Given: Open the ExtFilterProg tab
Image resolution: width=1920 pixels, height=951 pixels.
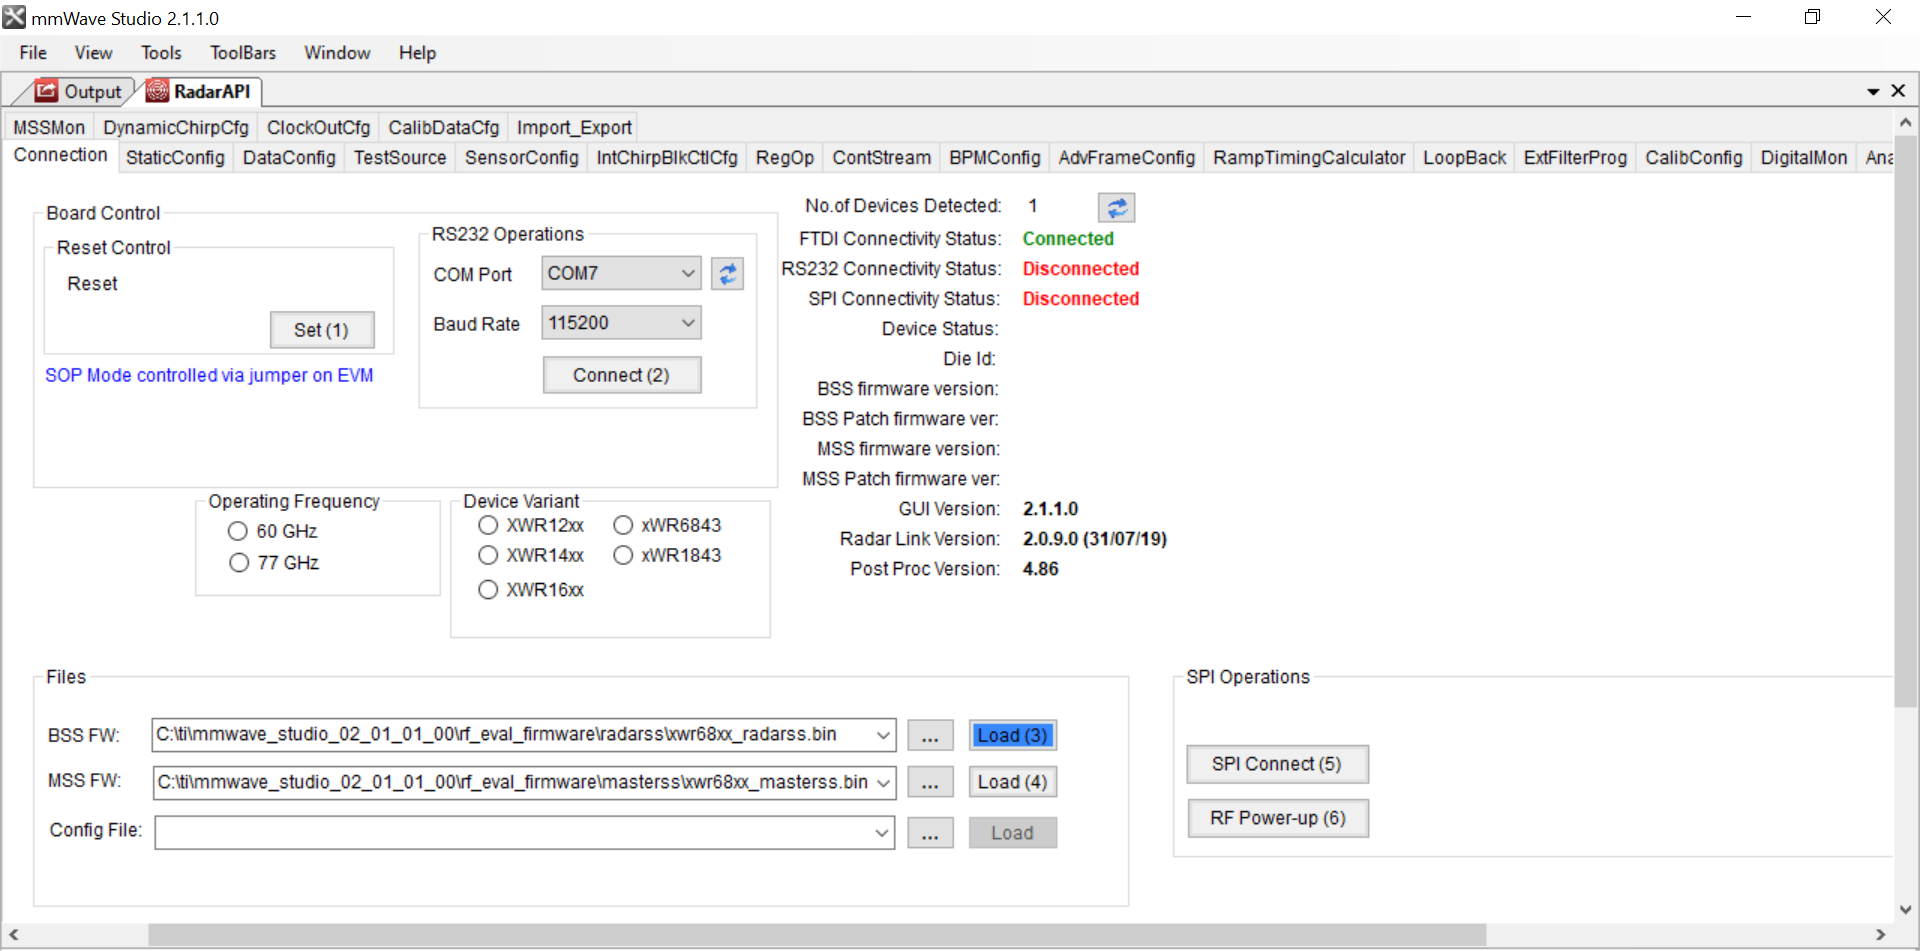Looking at the screenshot, I should pyautogui.click(x=1575, y=158).
